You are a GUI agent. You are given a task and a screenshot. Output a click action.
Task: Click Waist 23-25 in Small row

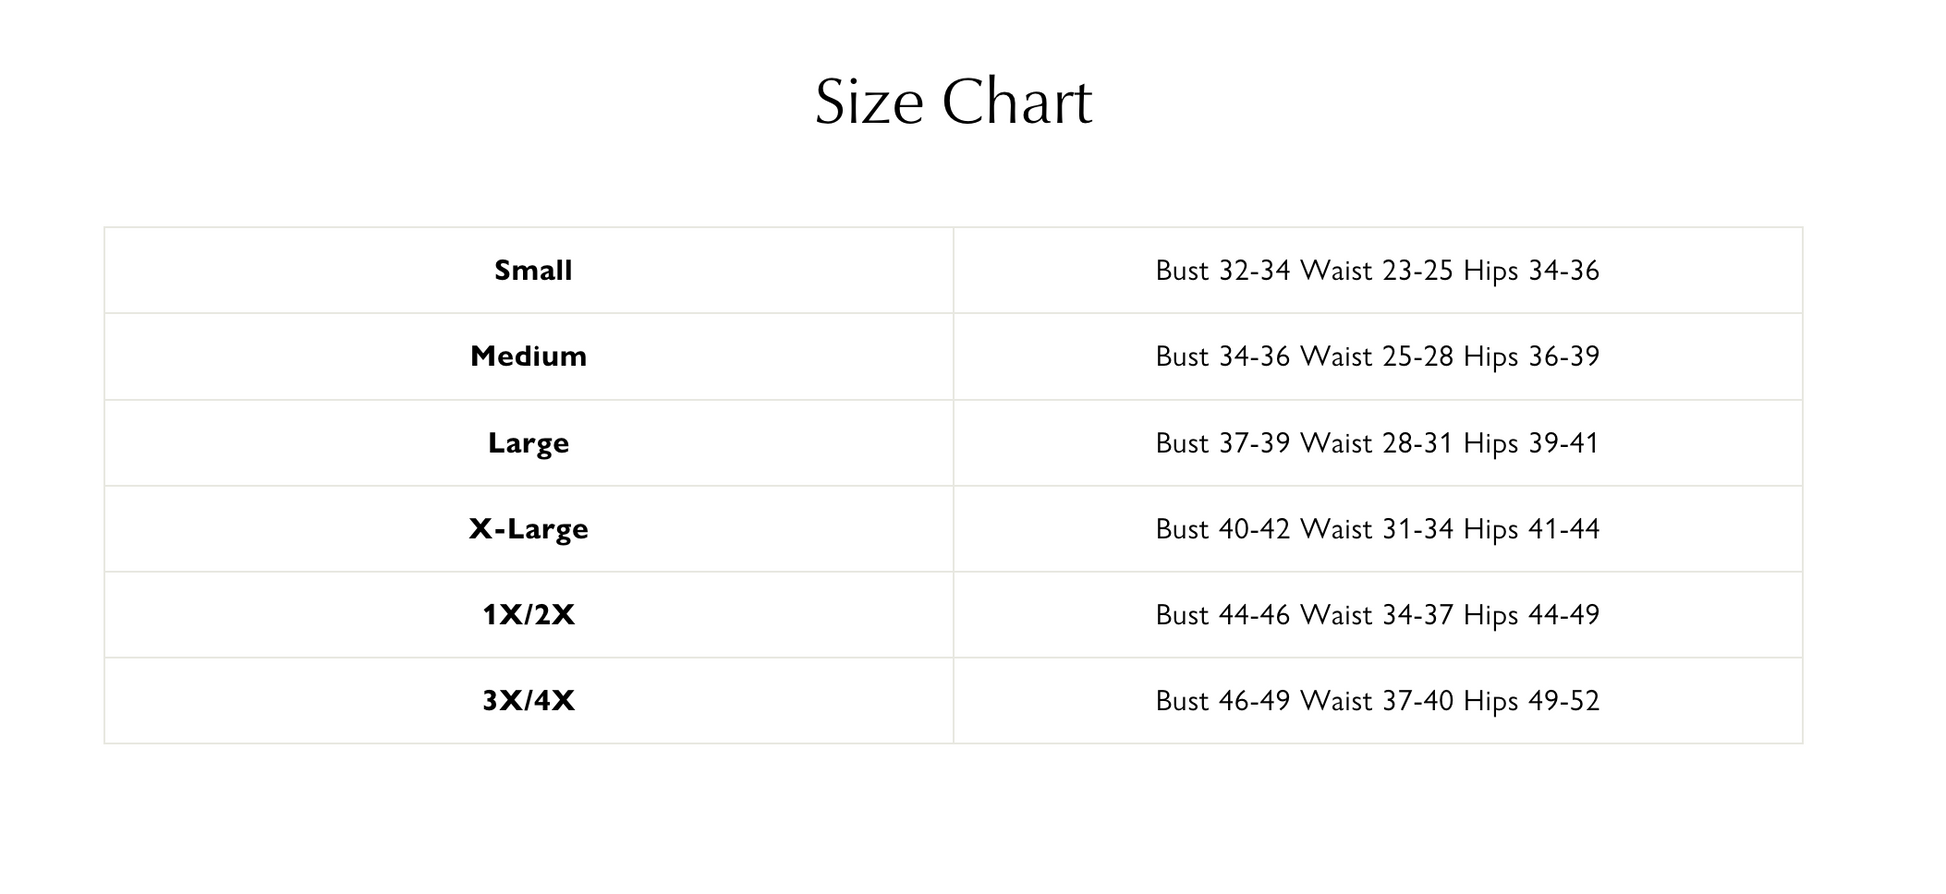[1376, 270]
